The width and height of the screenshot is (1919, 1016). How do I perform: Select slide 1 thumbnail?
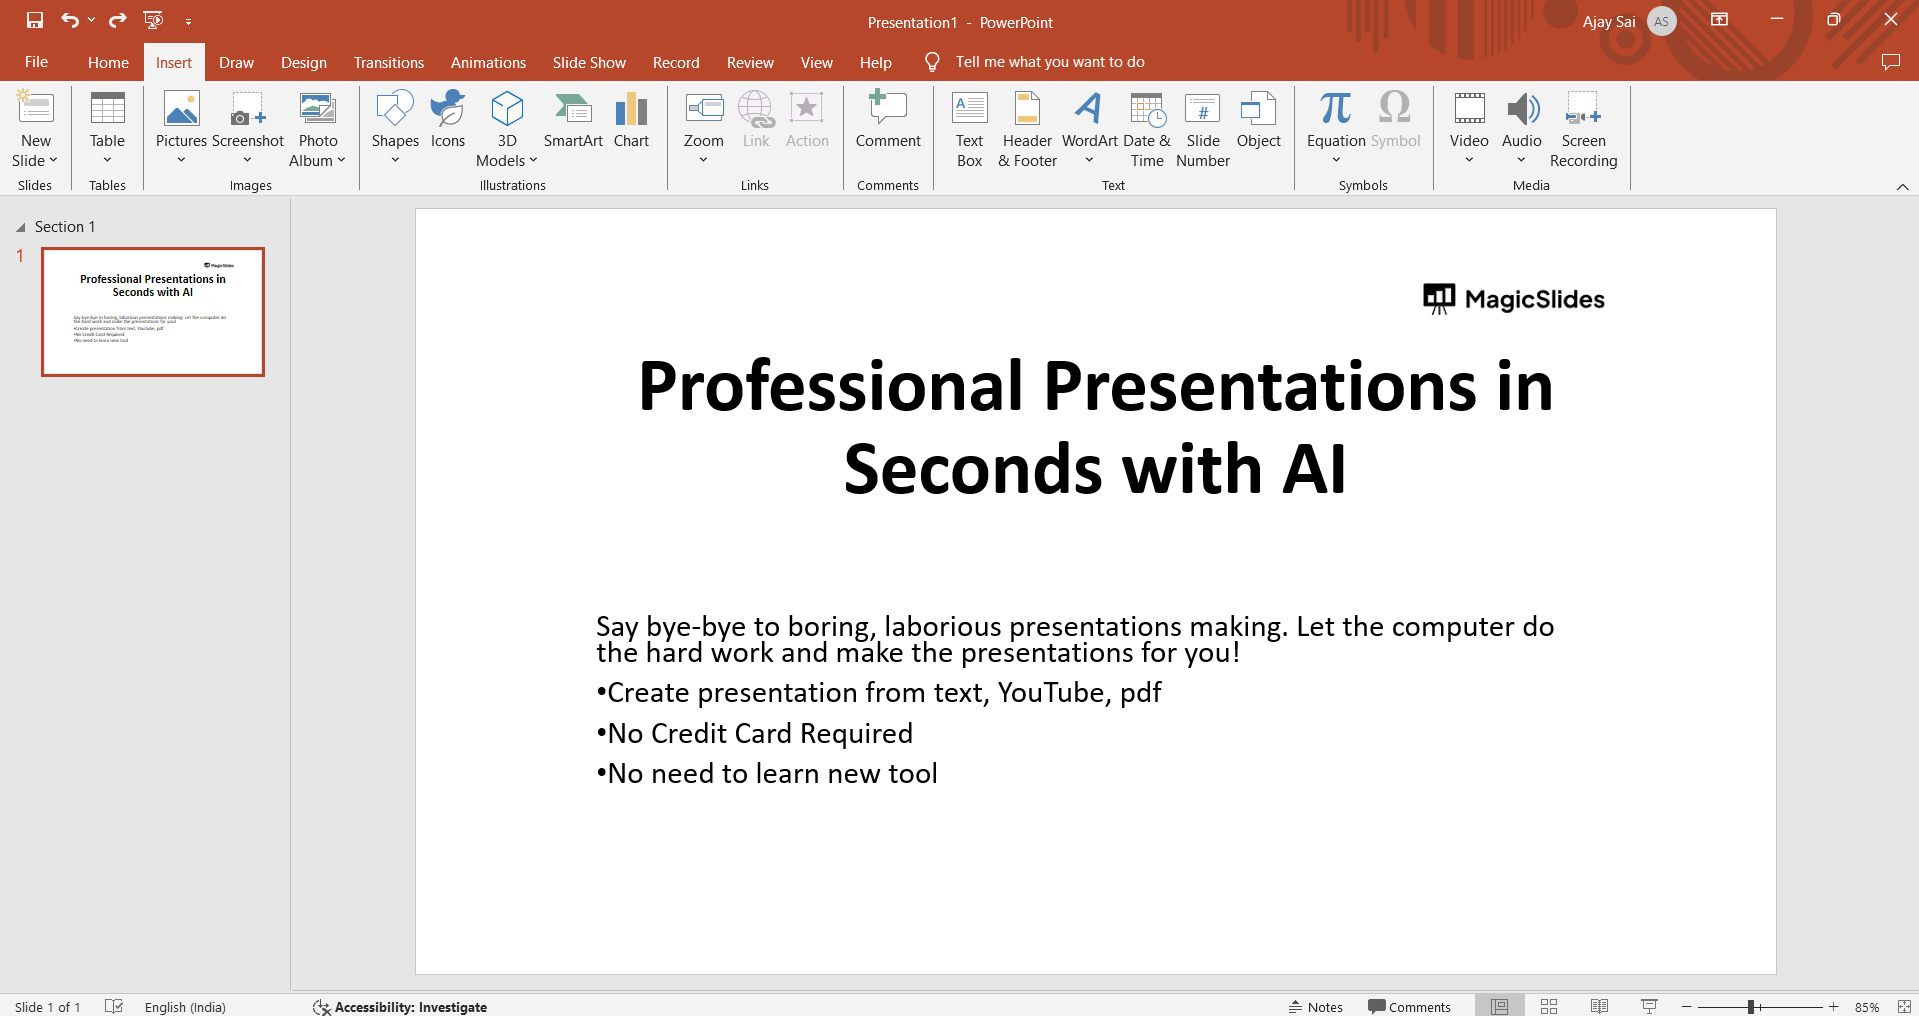coord(153,312)
